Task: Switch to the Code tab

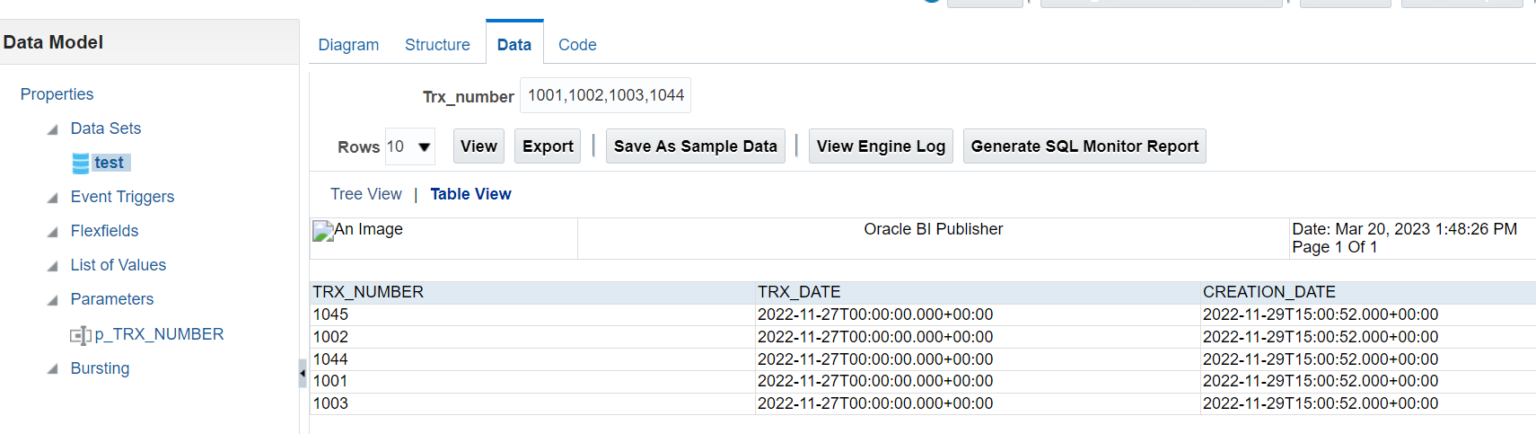Action: coord(577,45)
